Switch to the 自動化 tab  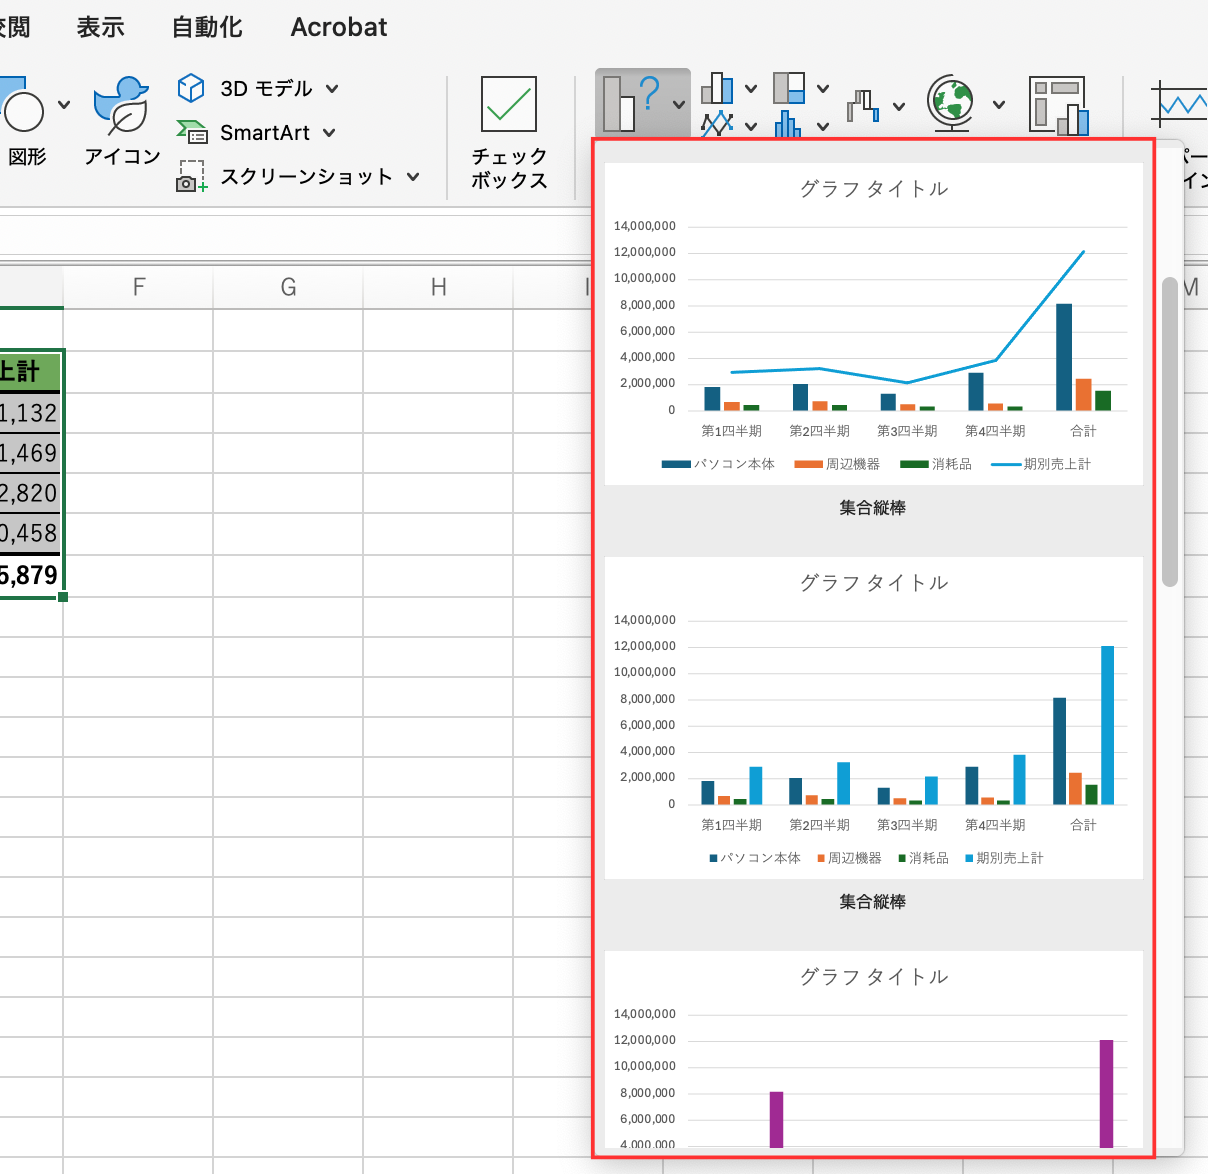(x=207, y=27)
